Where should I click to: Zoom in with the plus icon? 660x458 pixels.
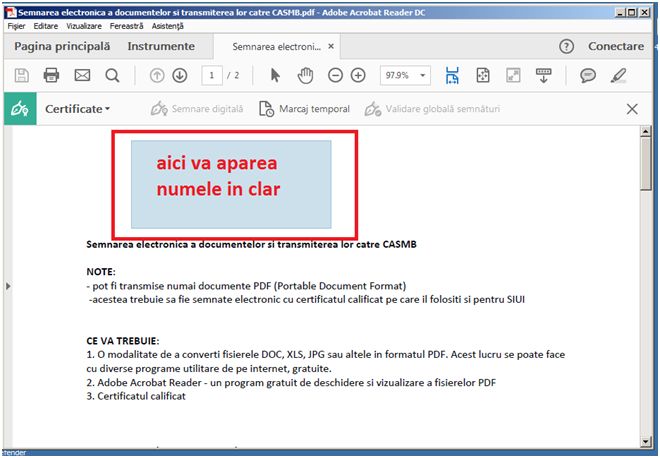coord(358,75)
